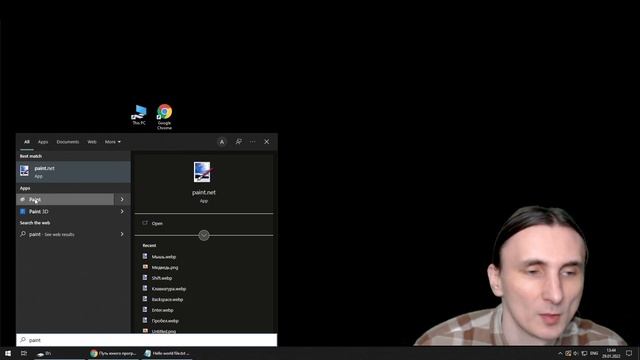The height and width of the screenshot is (360, 640).
Task: Click the search feedback icon
Action: coord(238,142)
